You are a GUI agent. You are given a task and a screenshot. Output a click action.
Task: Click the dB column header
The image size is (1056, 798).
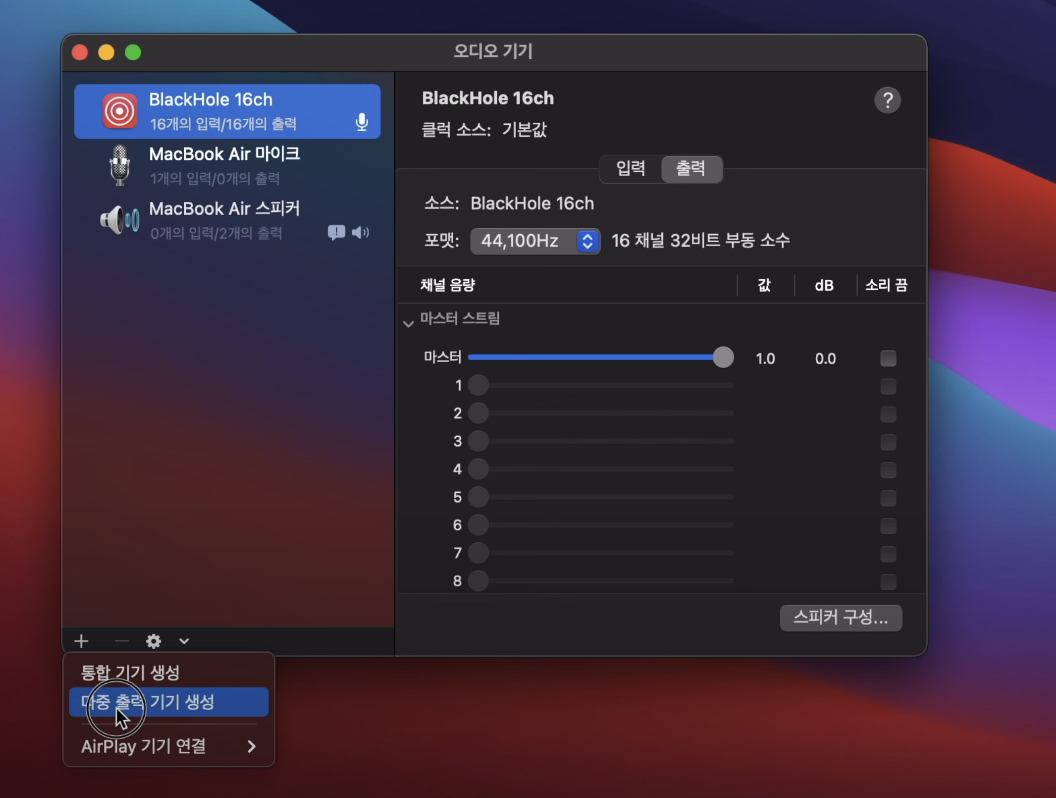[x=824, y=286]
